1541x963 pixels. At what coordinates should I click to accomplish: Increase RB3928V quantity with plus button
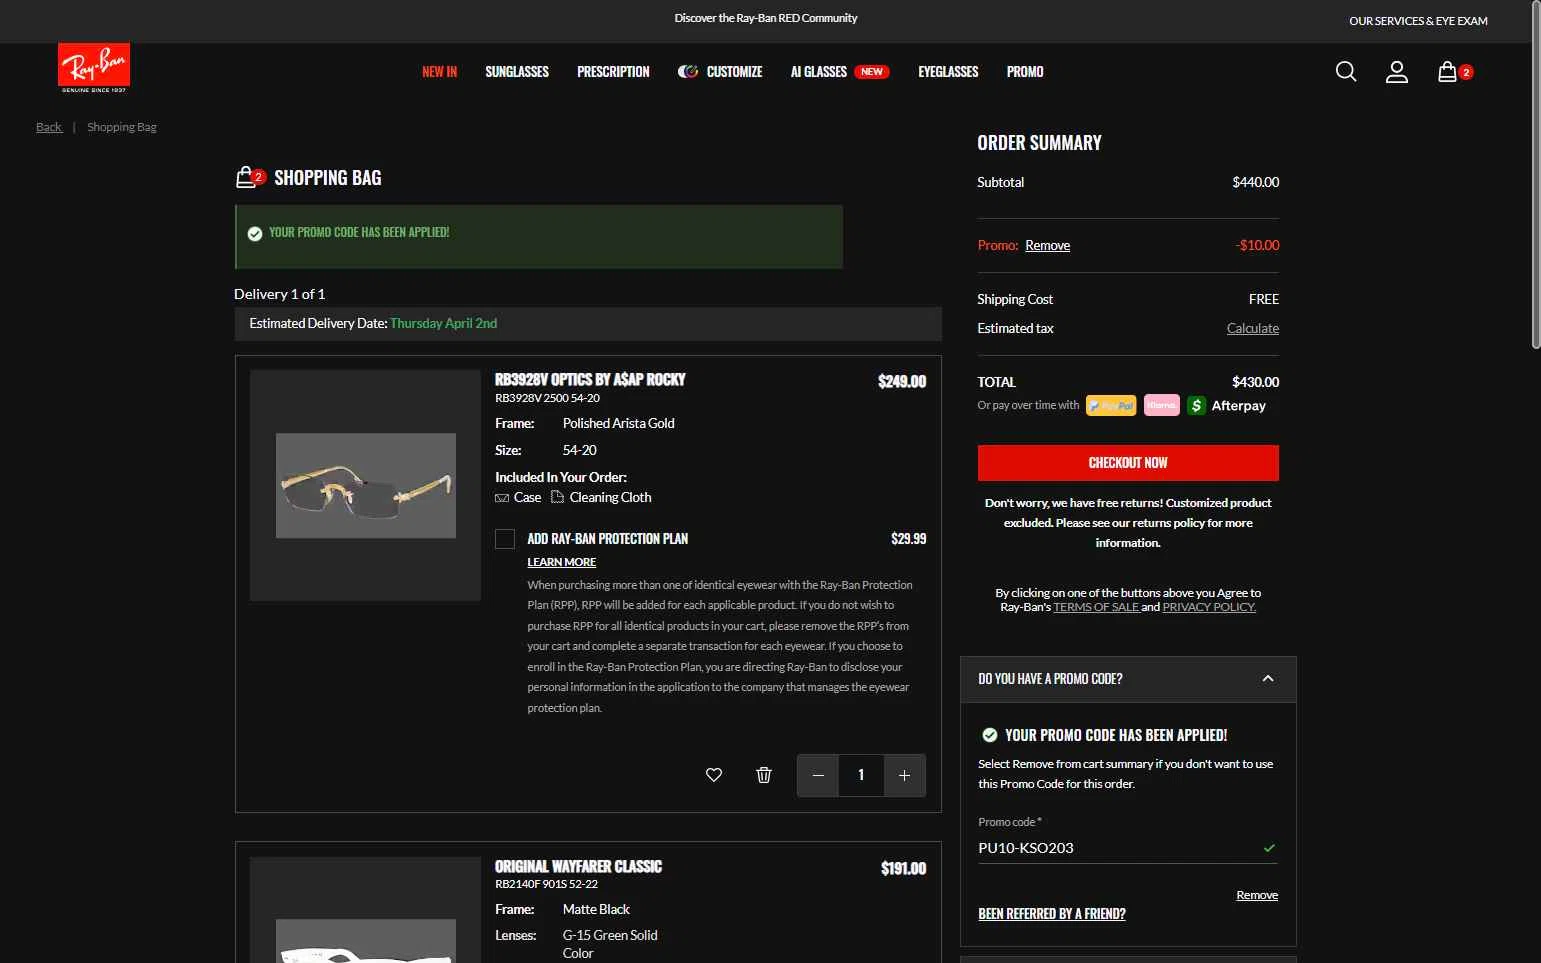tap(904, 776)
